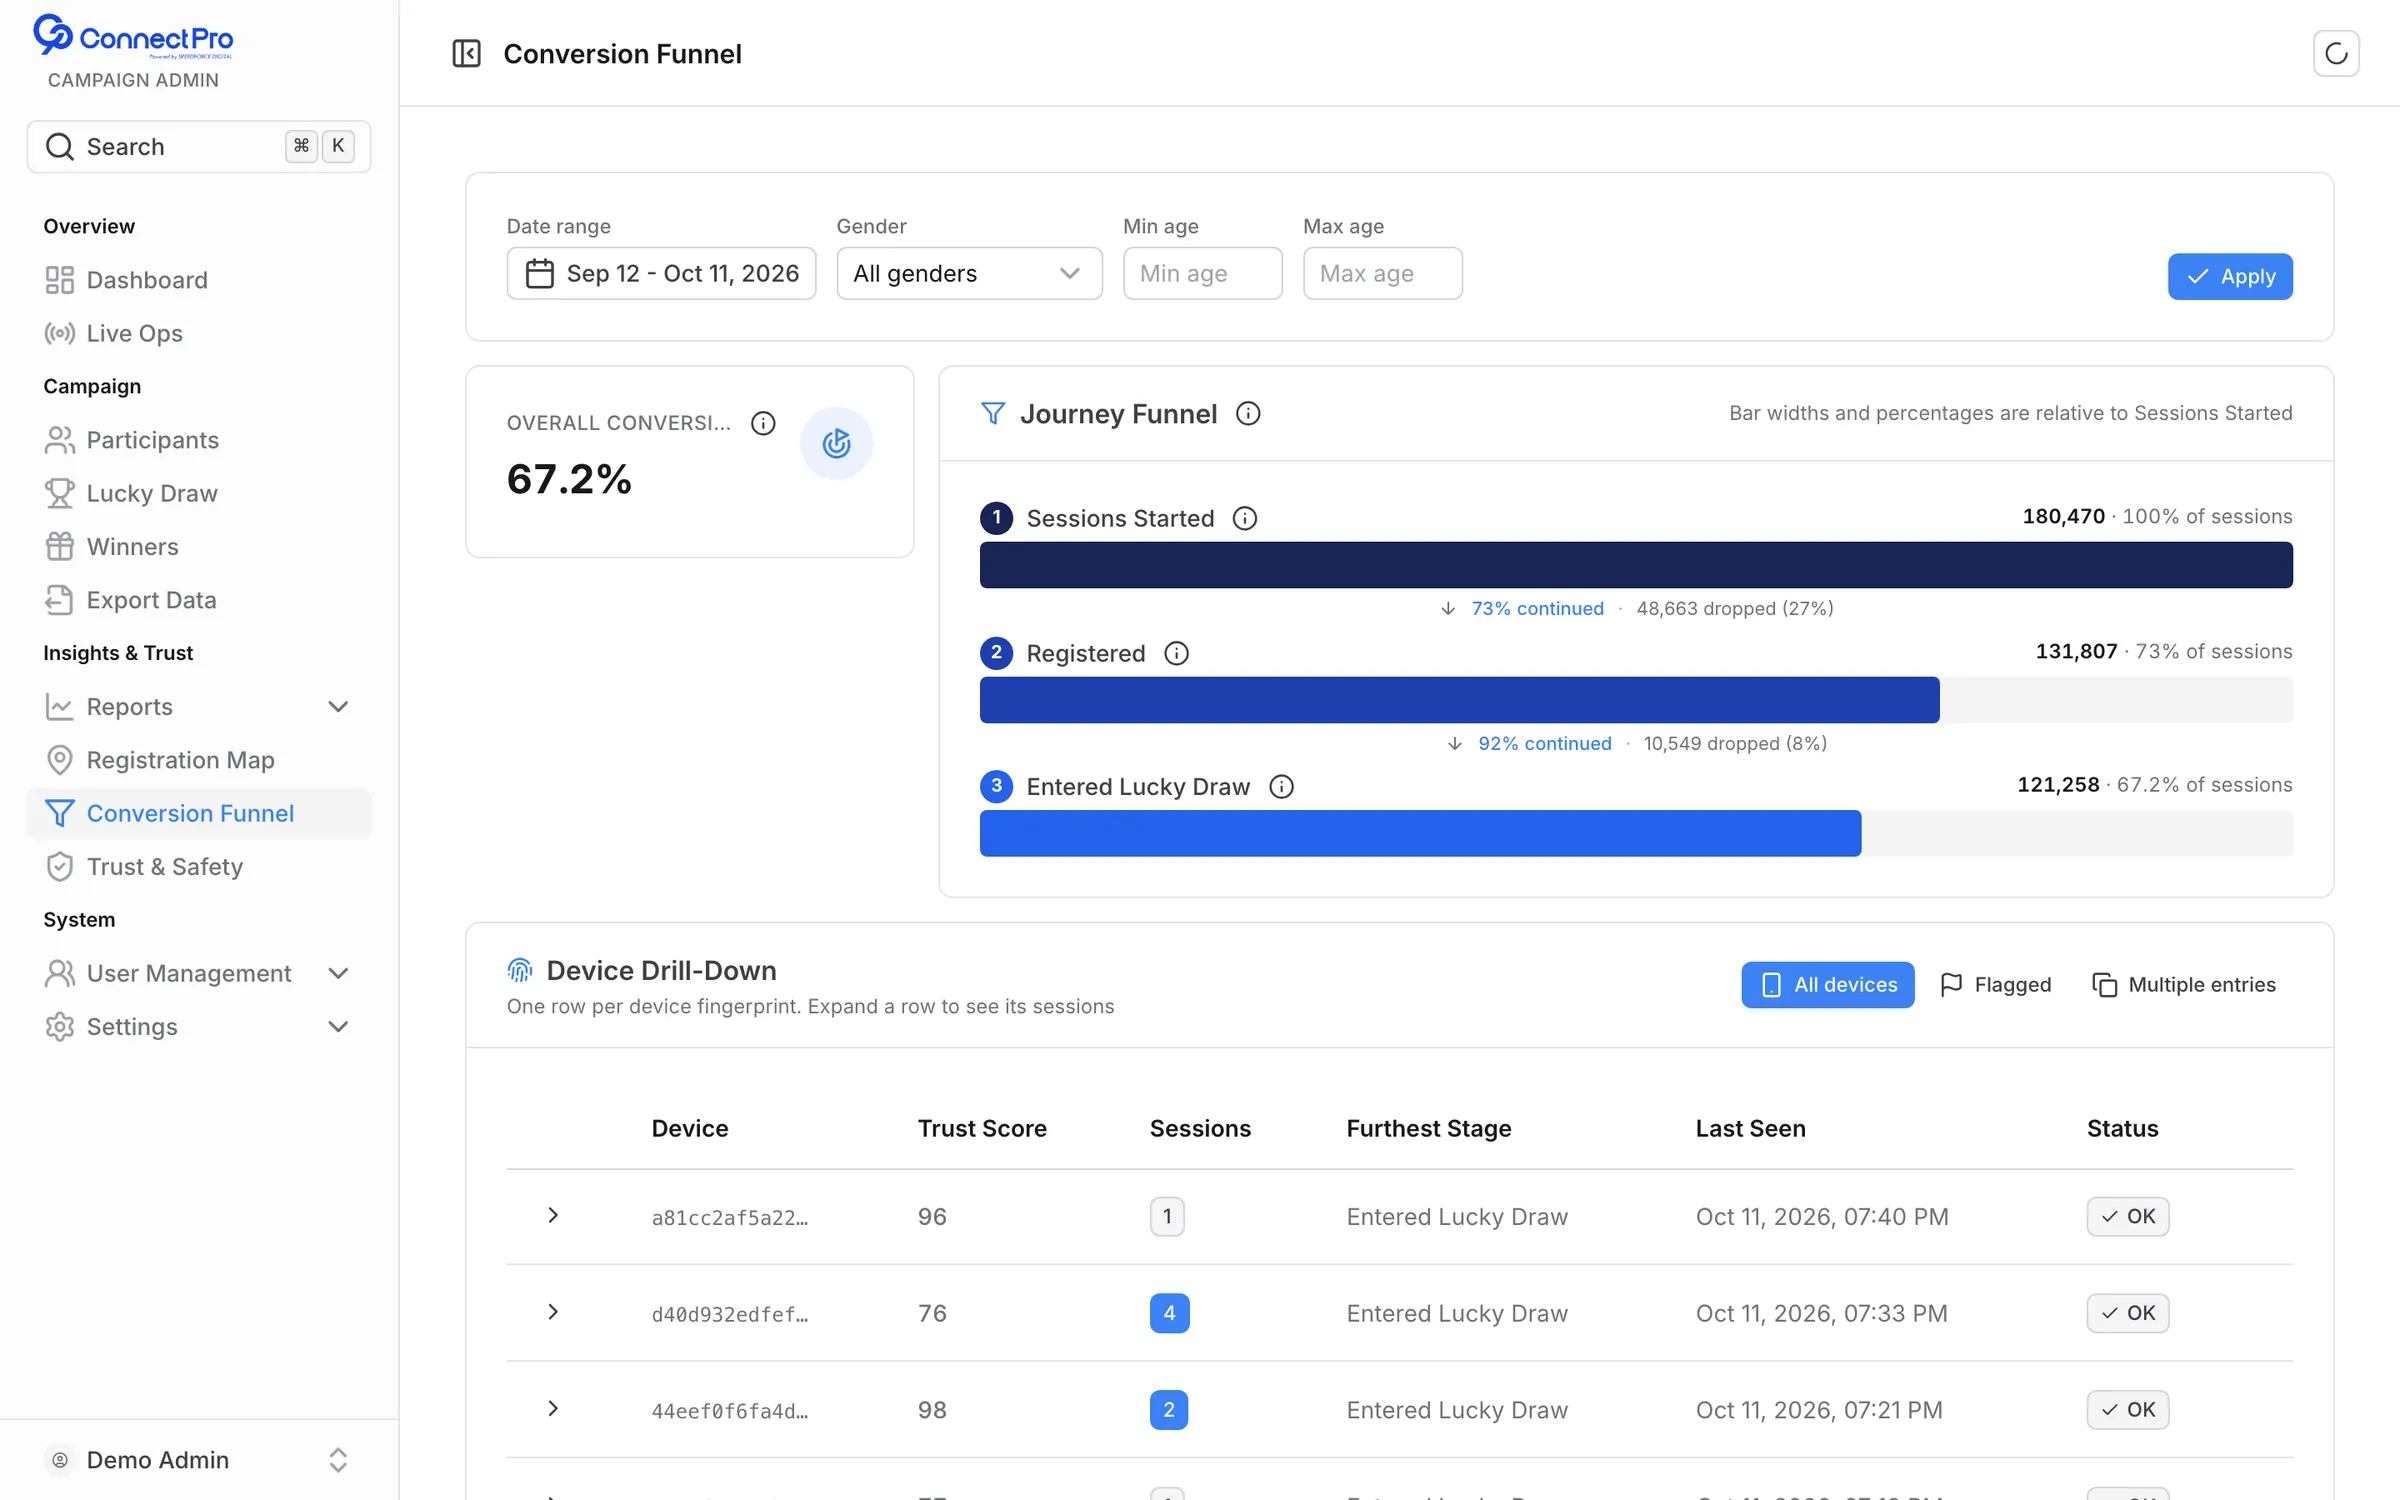Viewport: 2400px width, 1500px height.
Task: Open the Sep 12 - Oct 11 date range picker
Action: 661,273
